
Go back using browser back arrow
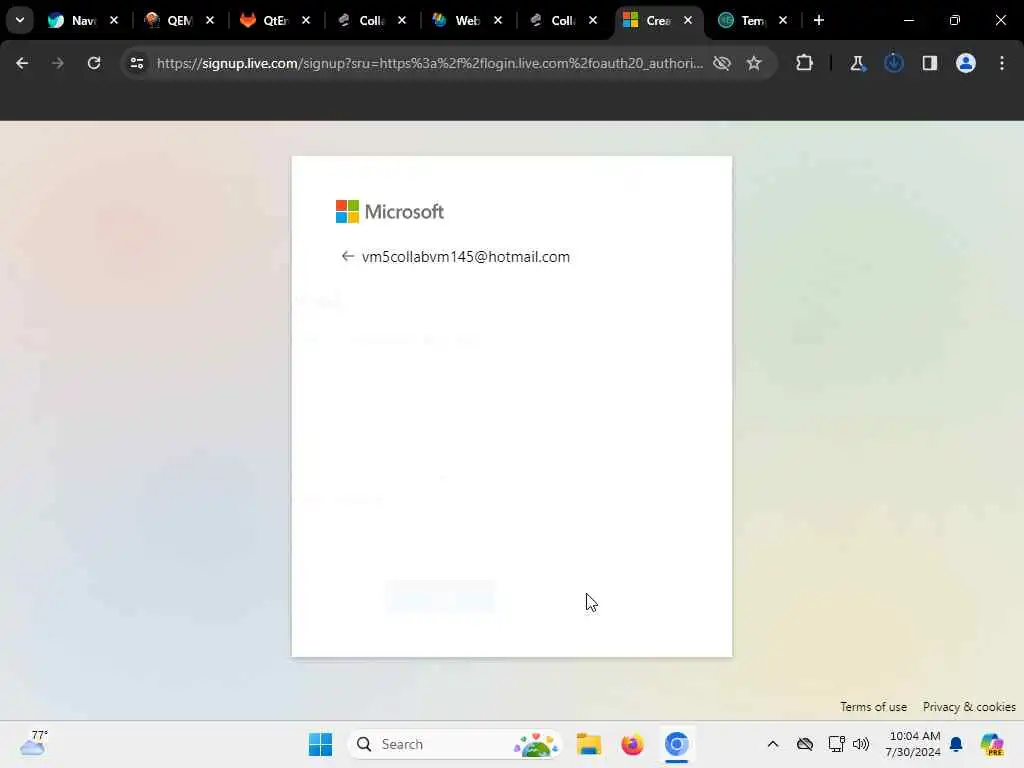[22, 63]
